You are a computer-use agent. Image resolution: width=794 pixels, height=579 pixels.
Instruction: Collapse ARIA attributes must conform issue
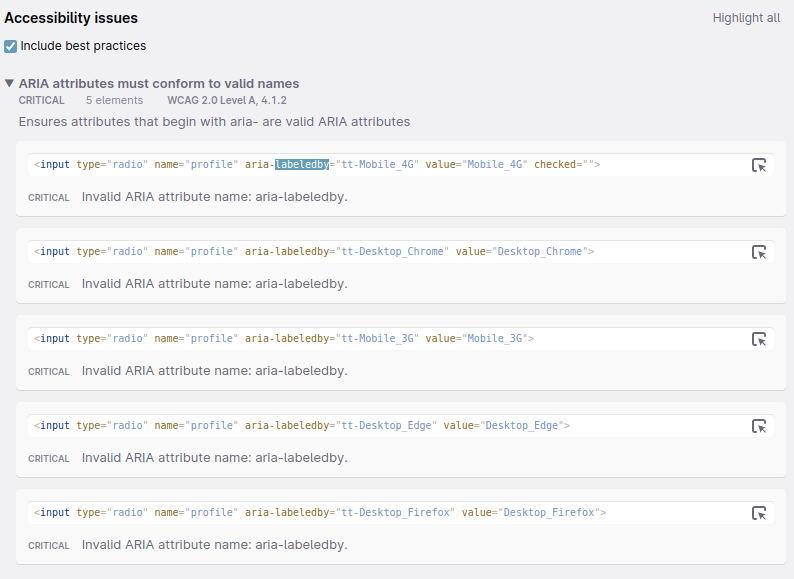[9, 83]
